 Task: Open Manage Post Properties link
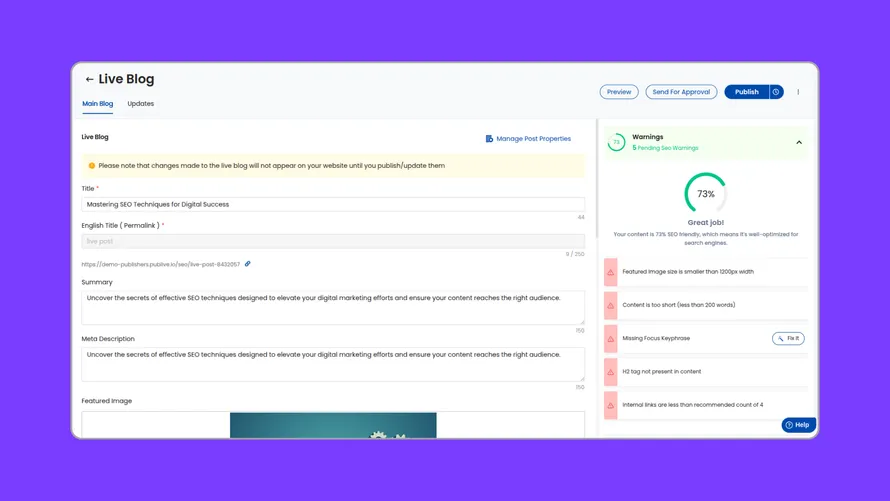[528, 139]
